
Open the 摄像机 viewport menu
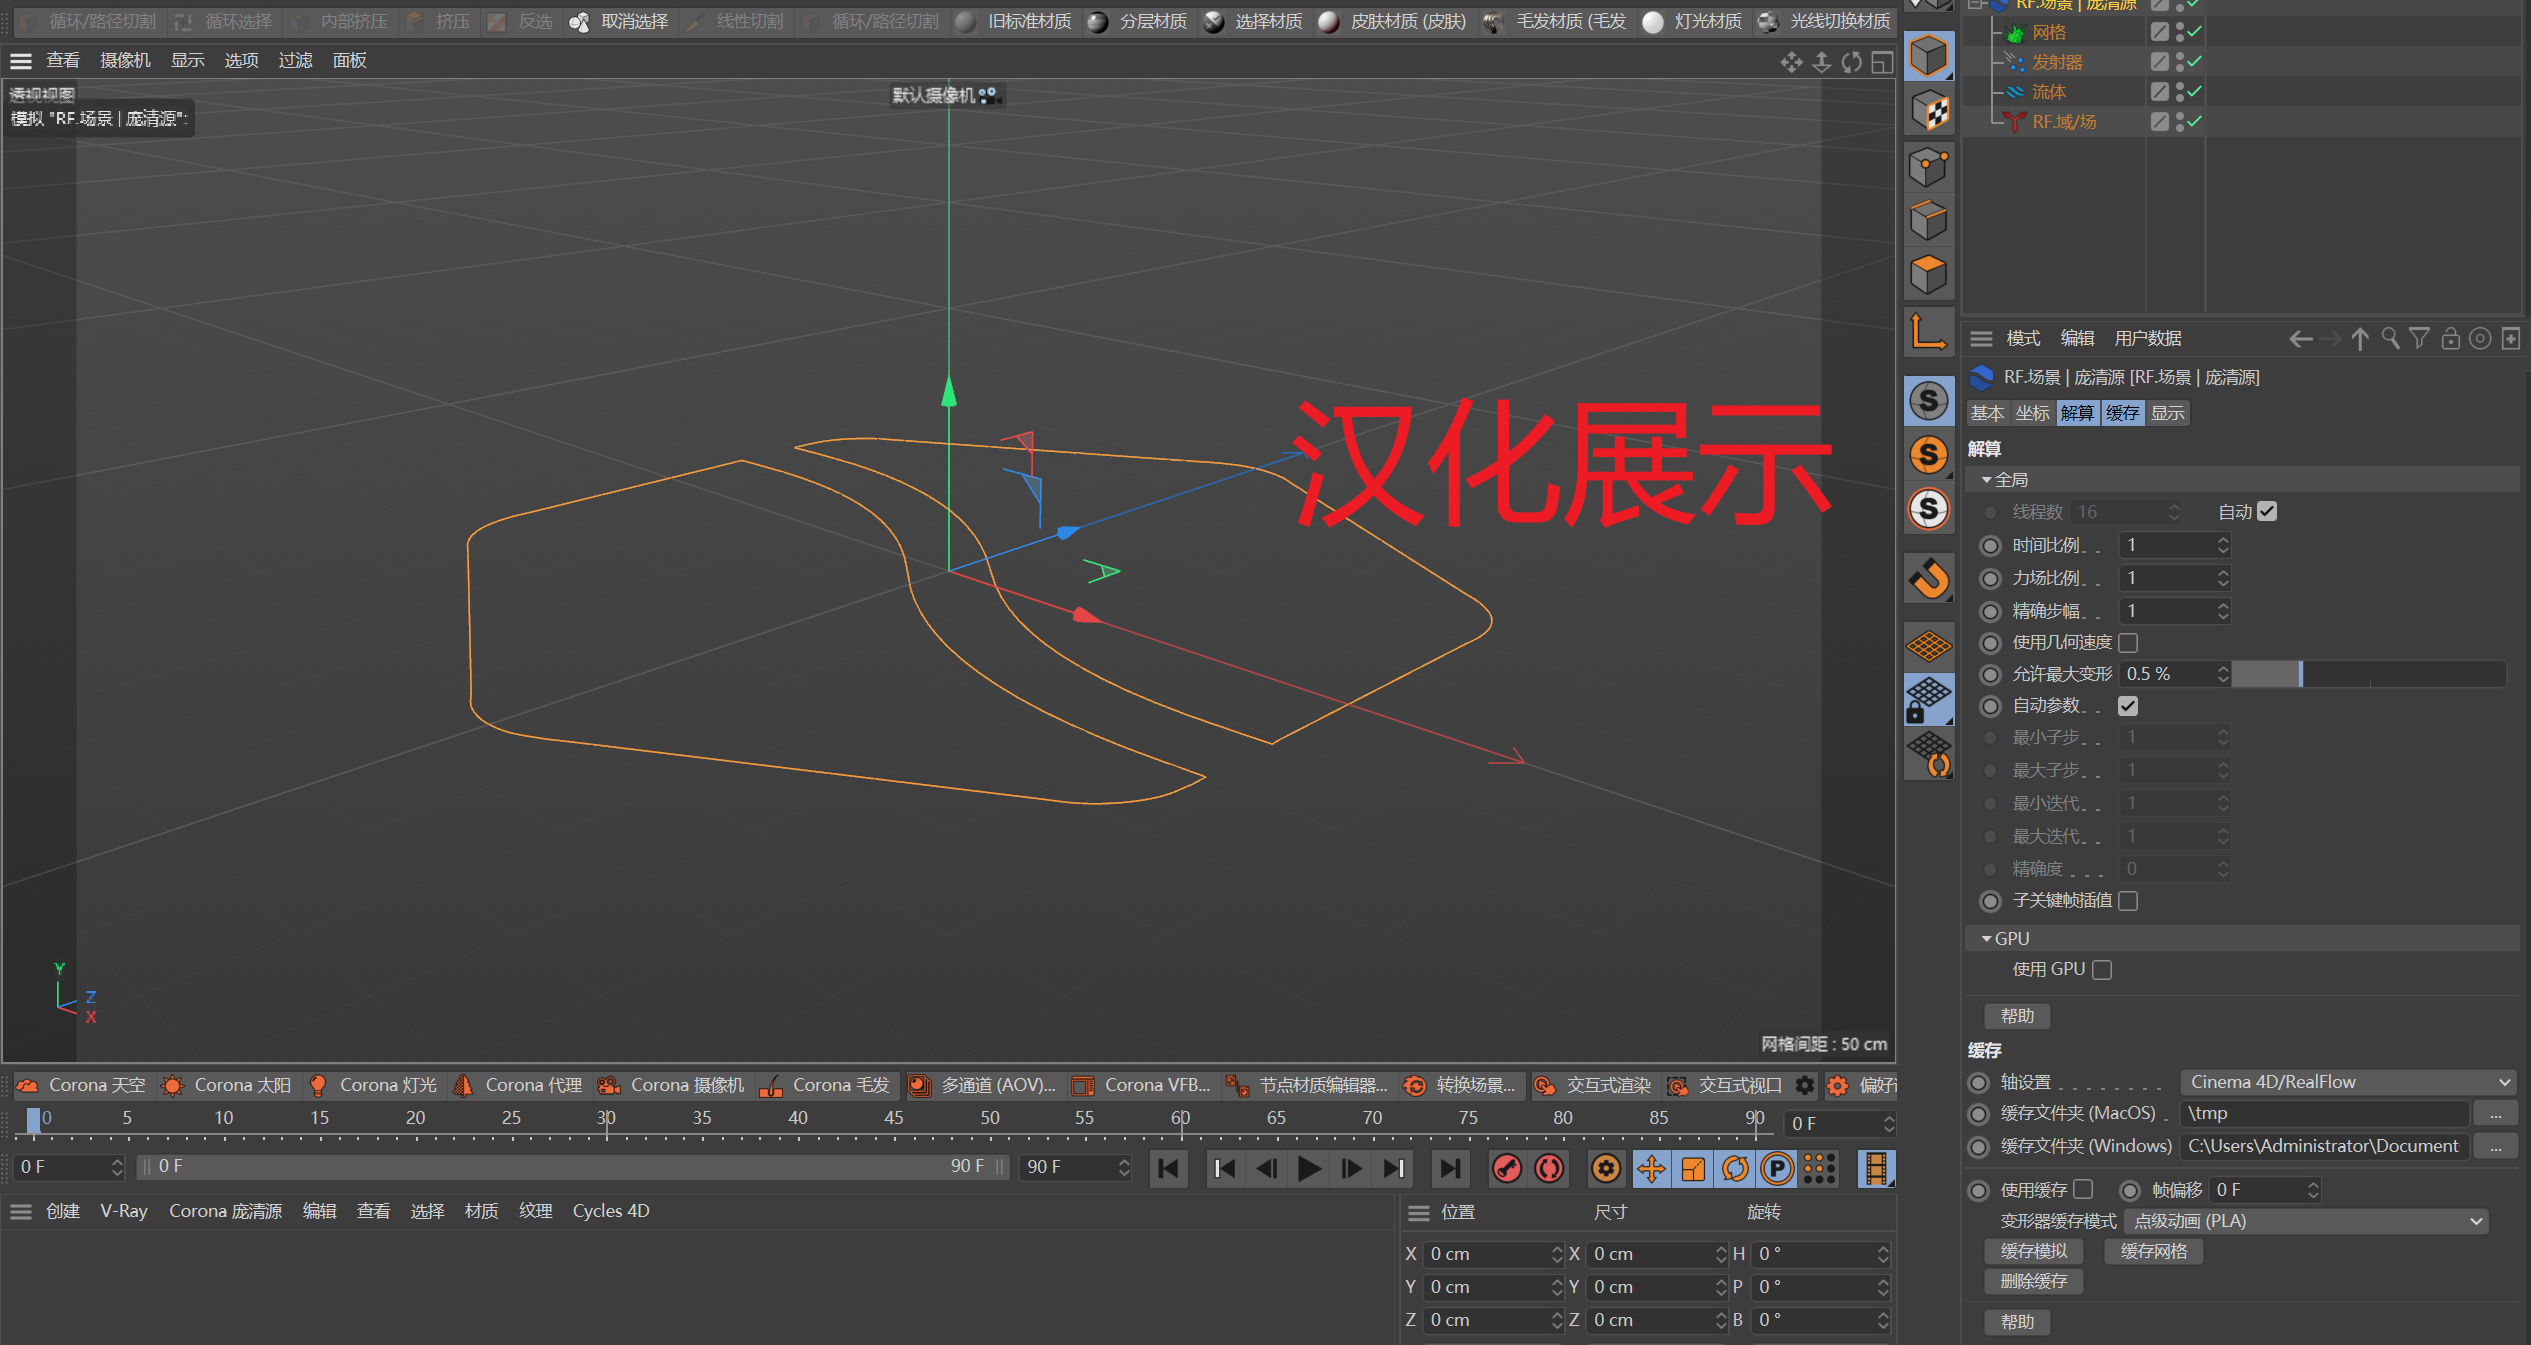[125, 61]
